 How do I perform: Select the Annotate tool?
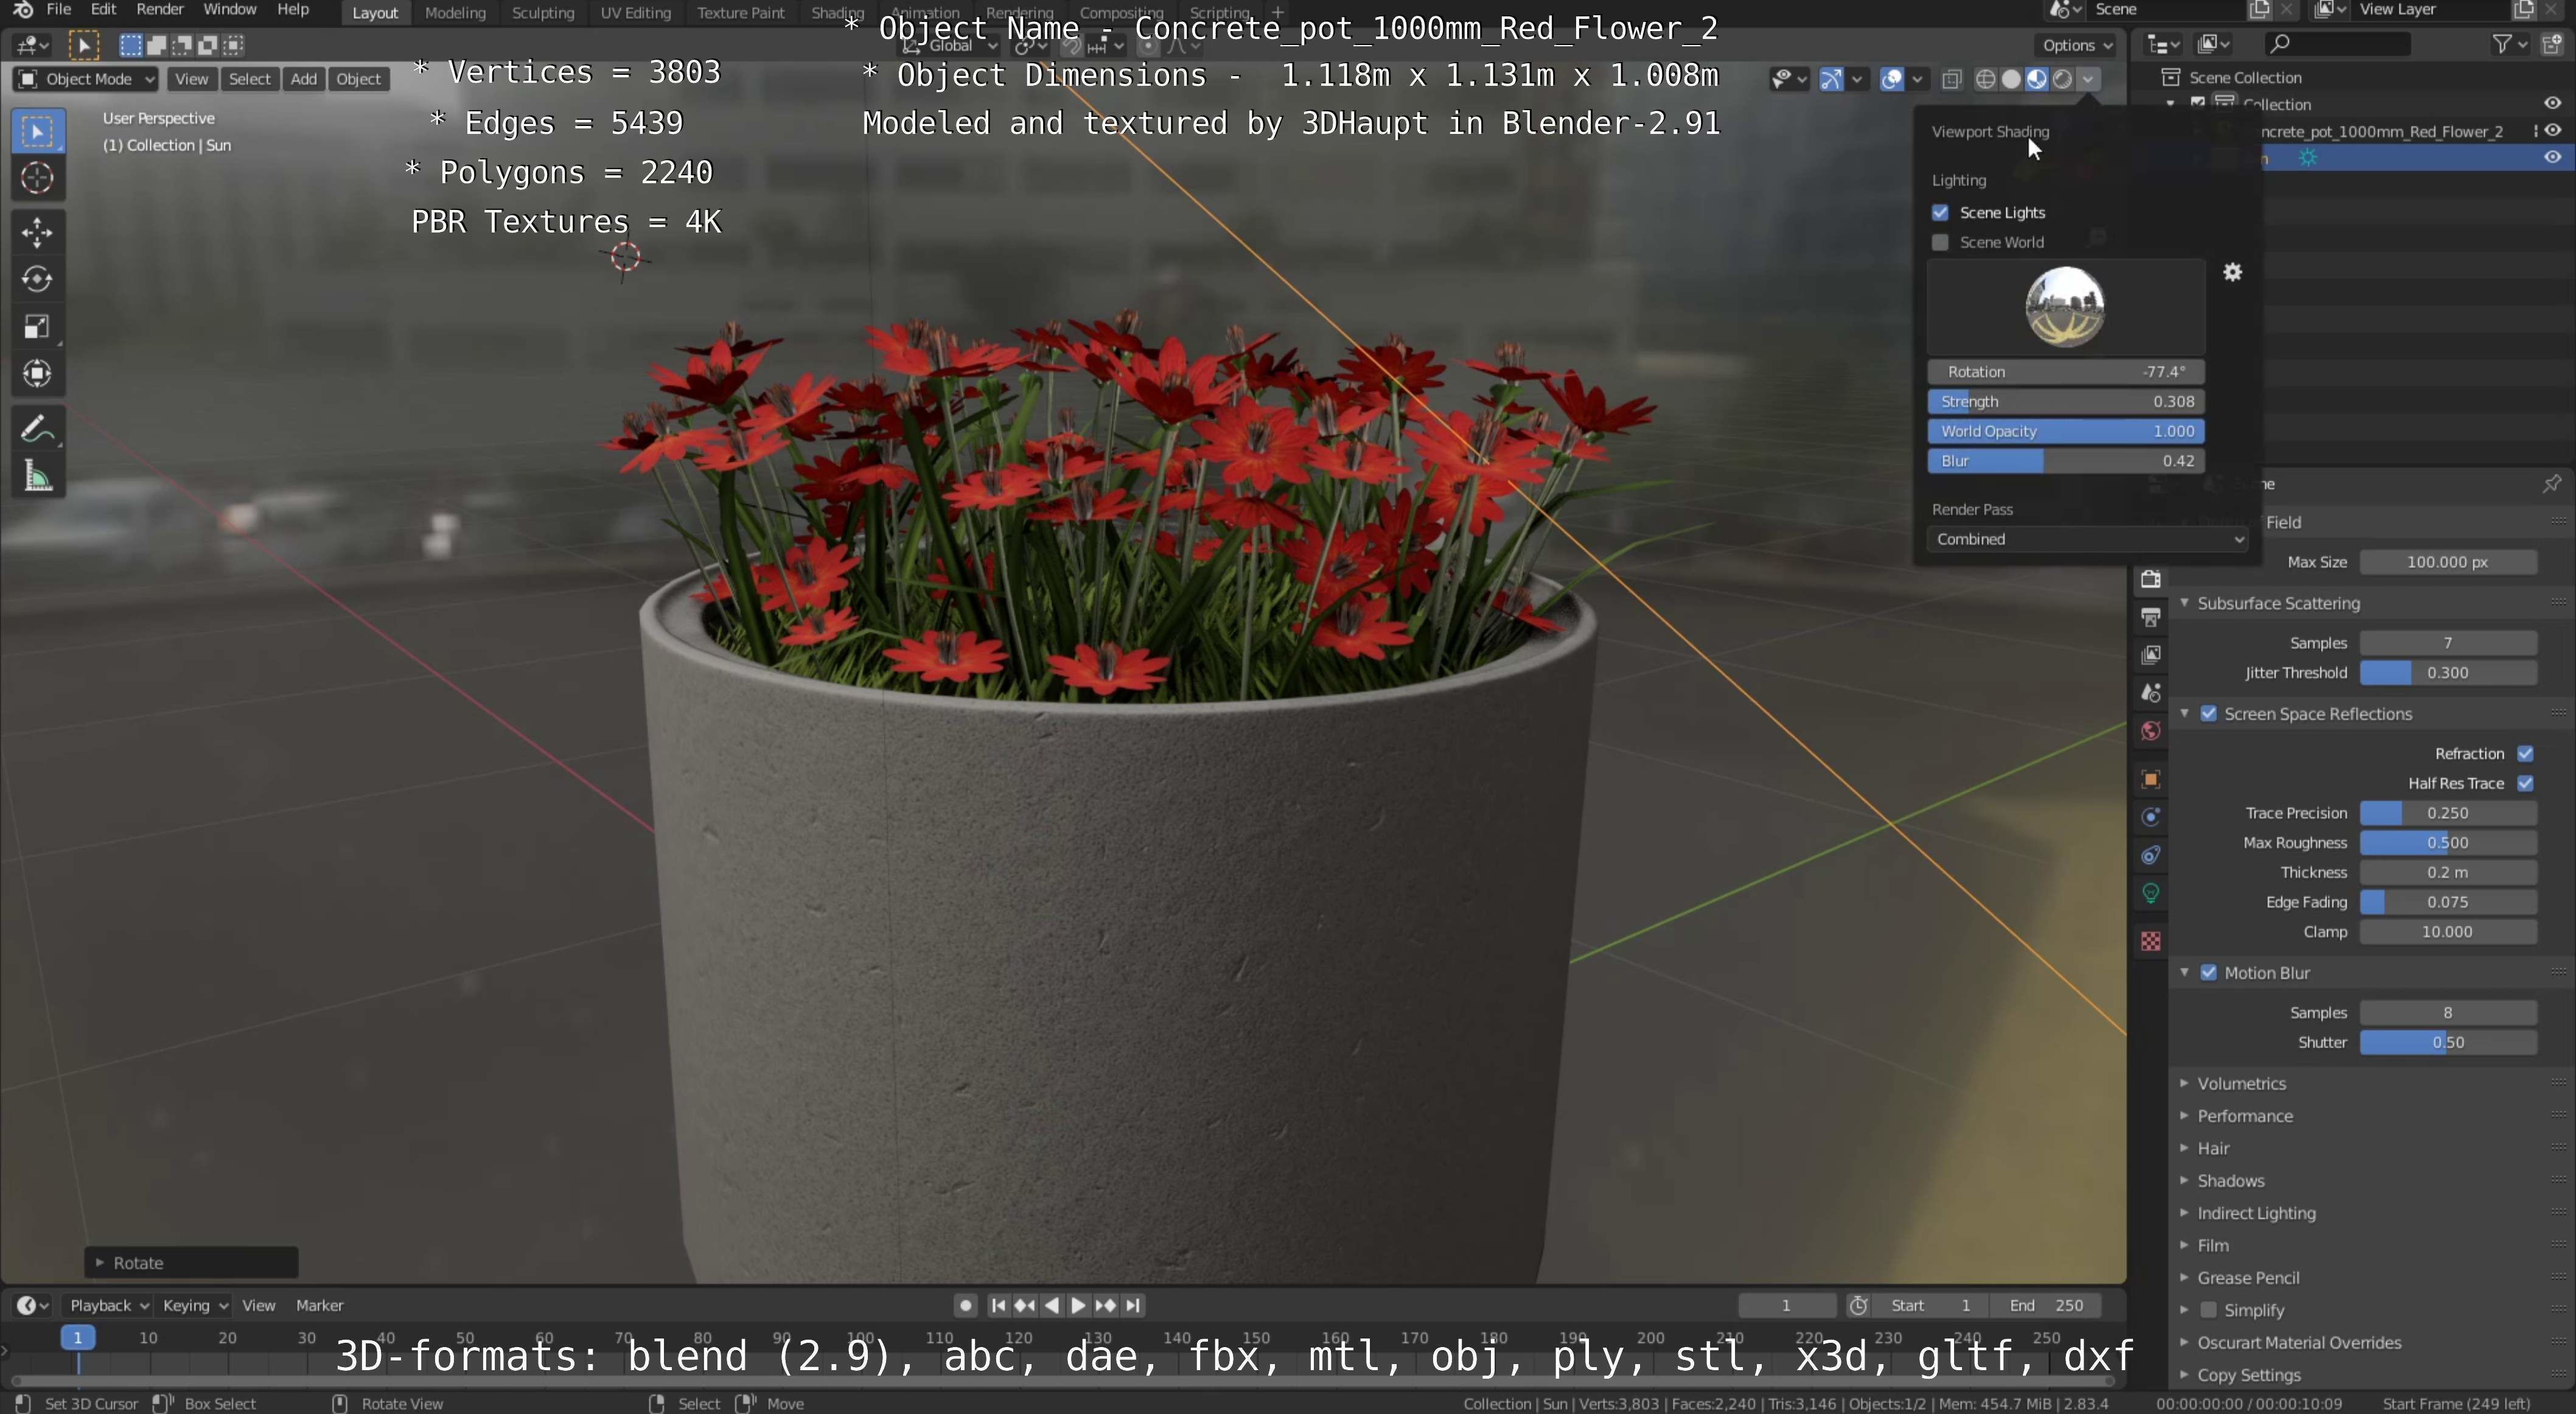click(38, 430)
